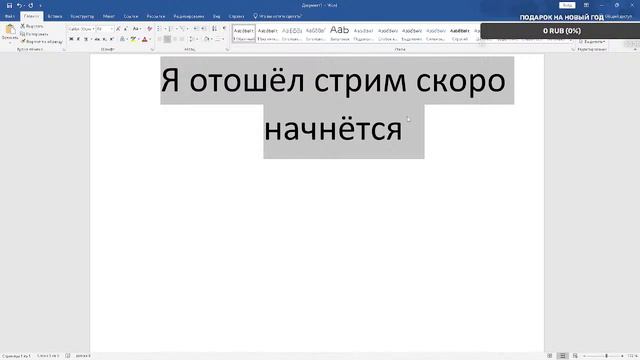Click the decrease indent icon

(x=196, y=29)
